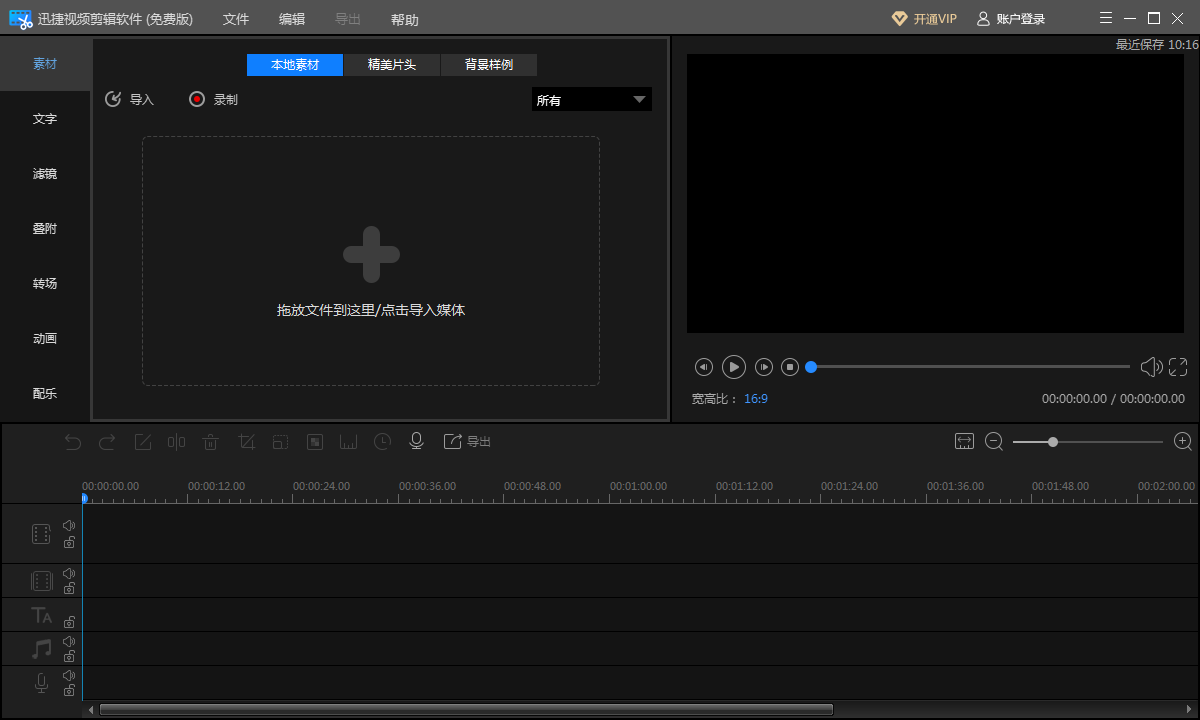Open the 文件 menu
The height and width of the screenshot is (720, 1200).
236,19
